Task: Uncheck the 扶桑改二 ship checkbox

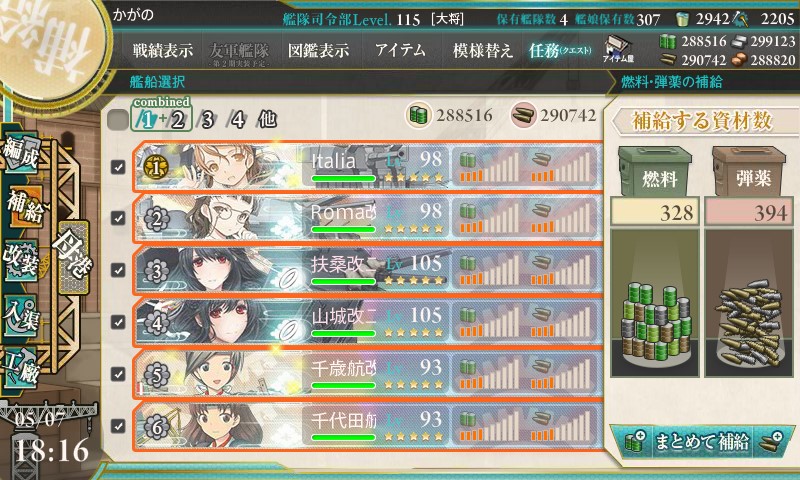Action: tap(118, 270)
